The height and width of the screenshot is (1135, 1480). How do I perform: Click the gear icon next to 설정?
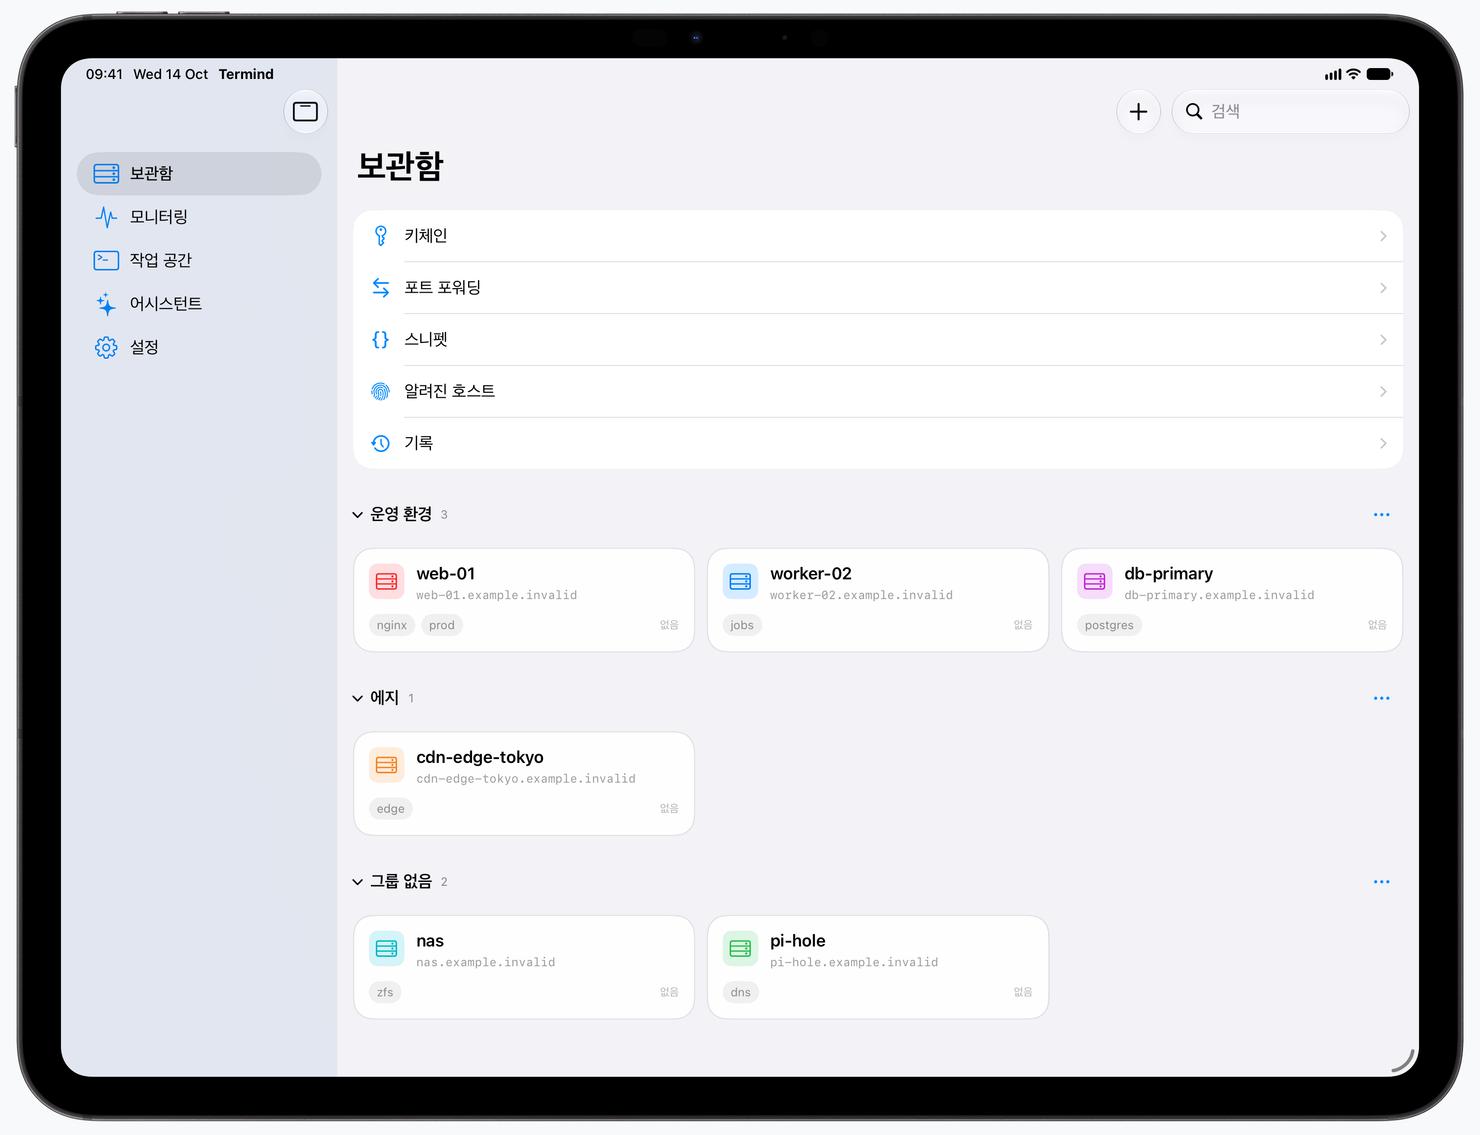click(x=106, y=347)
